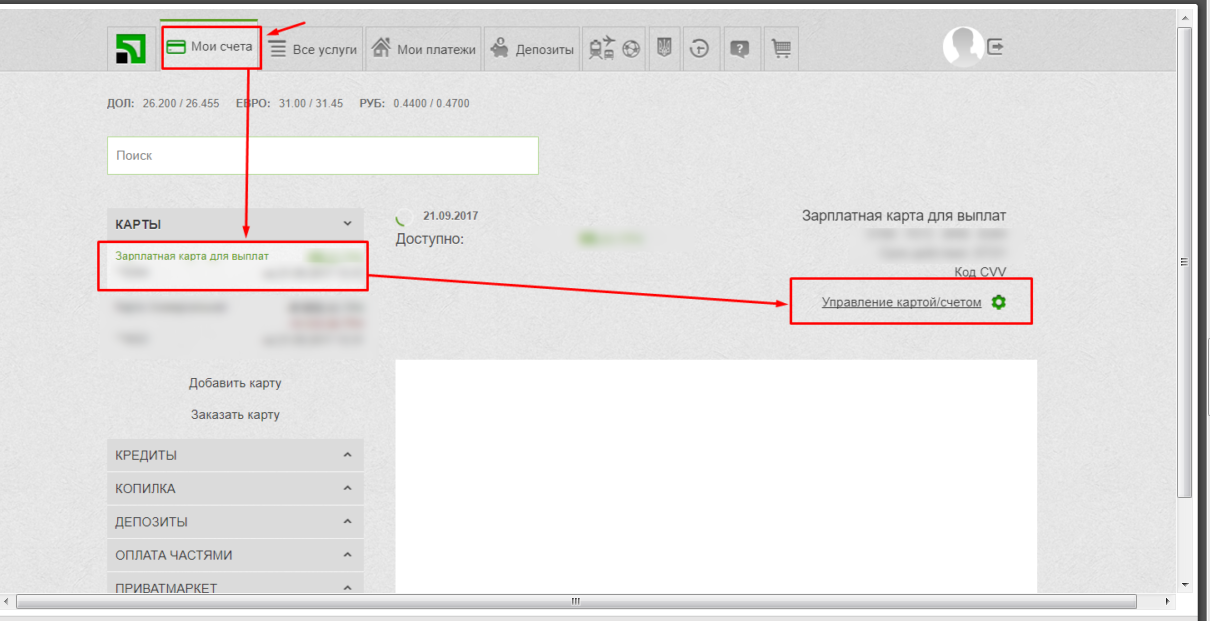Click into the Поиск search field
The height and width of the screenshot is (621, 1210).
click(322, 156)
